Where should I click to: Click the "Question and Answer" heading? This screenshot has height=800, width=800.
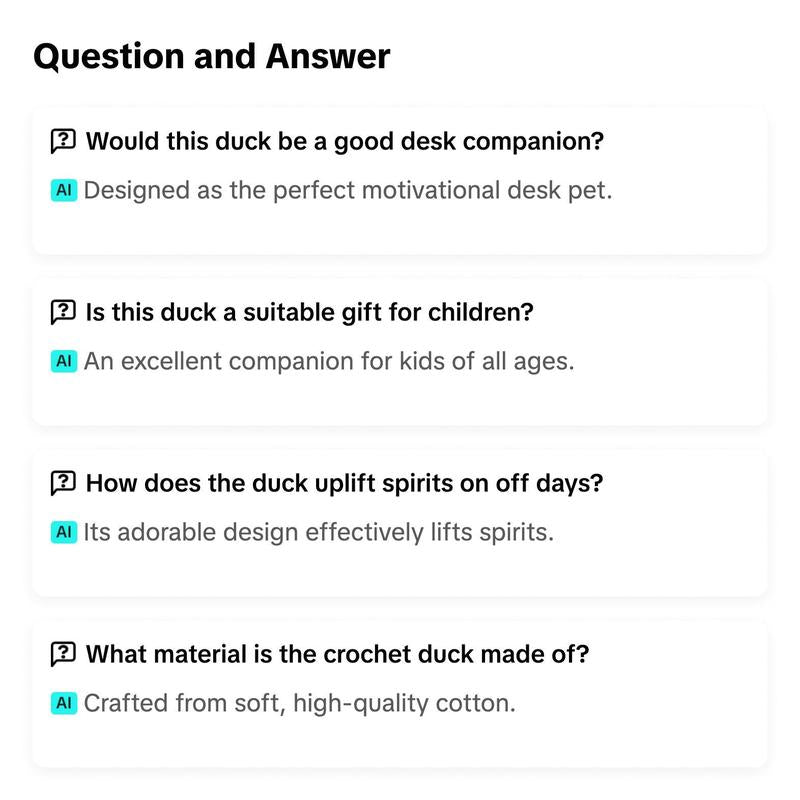212,57
